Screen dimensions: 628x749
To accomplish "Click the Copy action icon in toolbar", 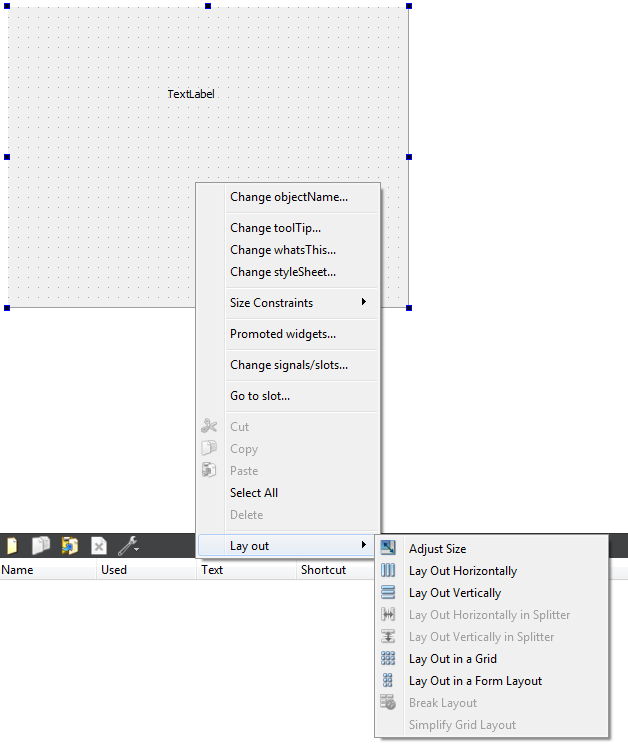I will click(41, 546).
